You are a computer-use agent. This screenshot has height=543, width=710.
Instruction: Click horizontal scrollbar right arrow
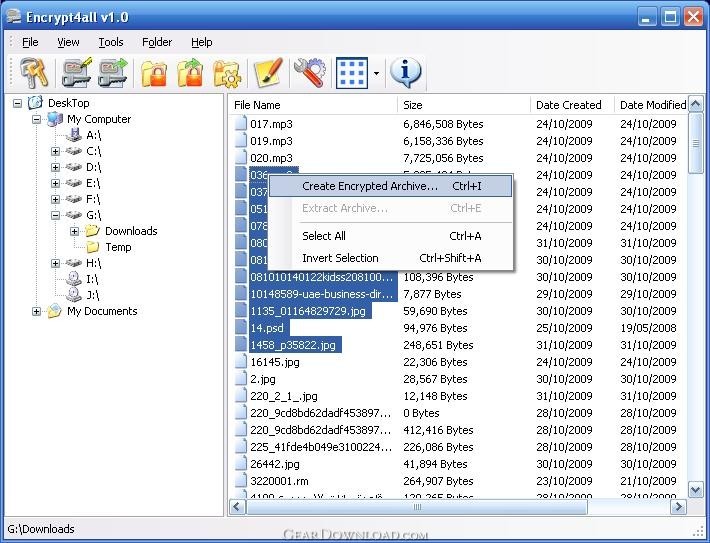(x=678, y=507)
